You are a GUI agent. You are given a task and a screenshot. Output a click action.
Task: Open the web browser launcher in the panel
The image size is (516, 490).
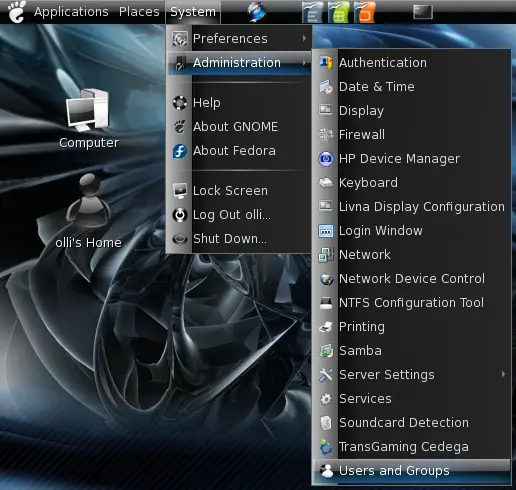coord(256,12)
